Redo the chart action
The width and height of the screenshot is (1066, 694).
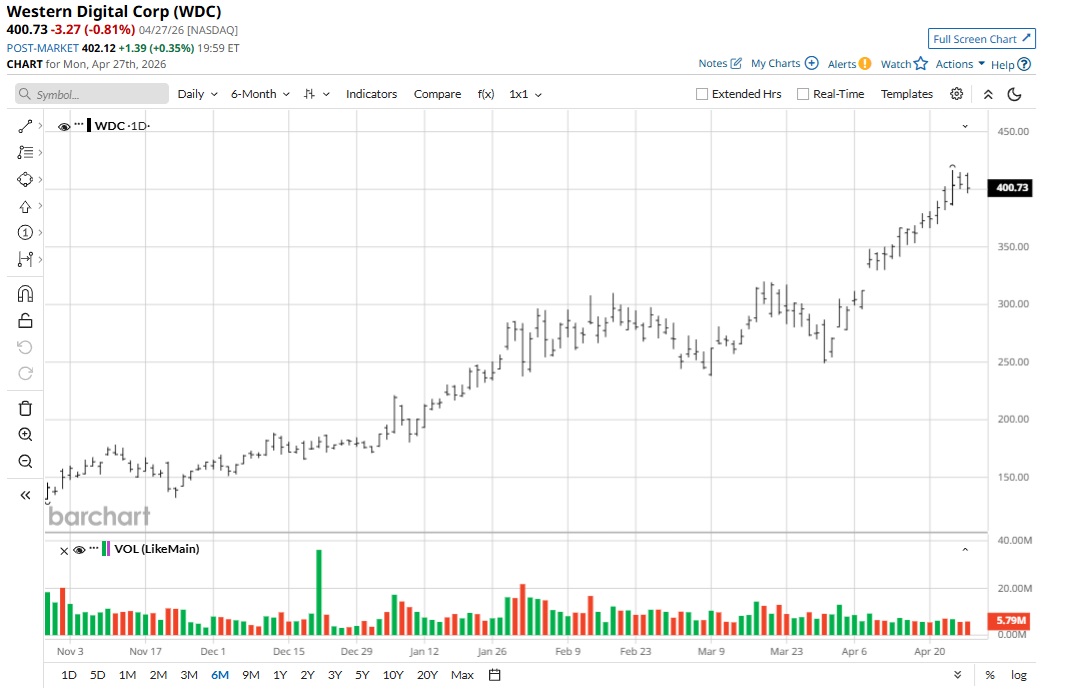tap(25, 373)
